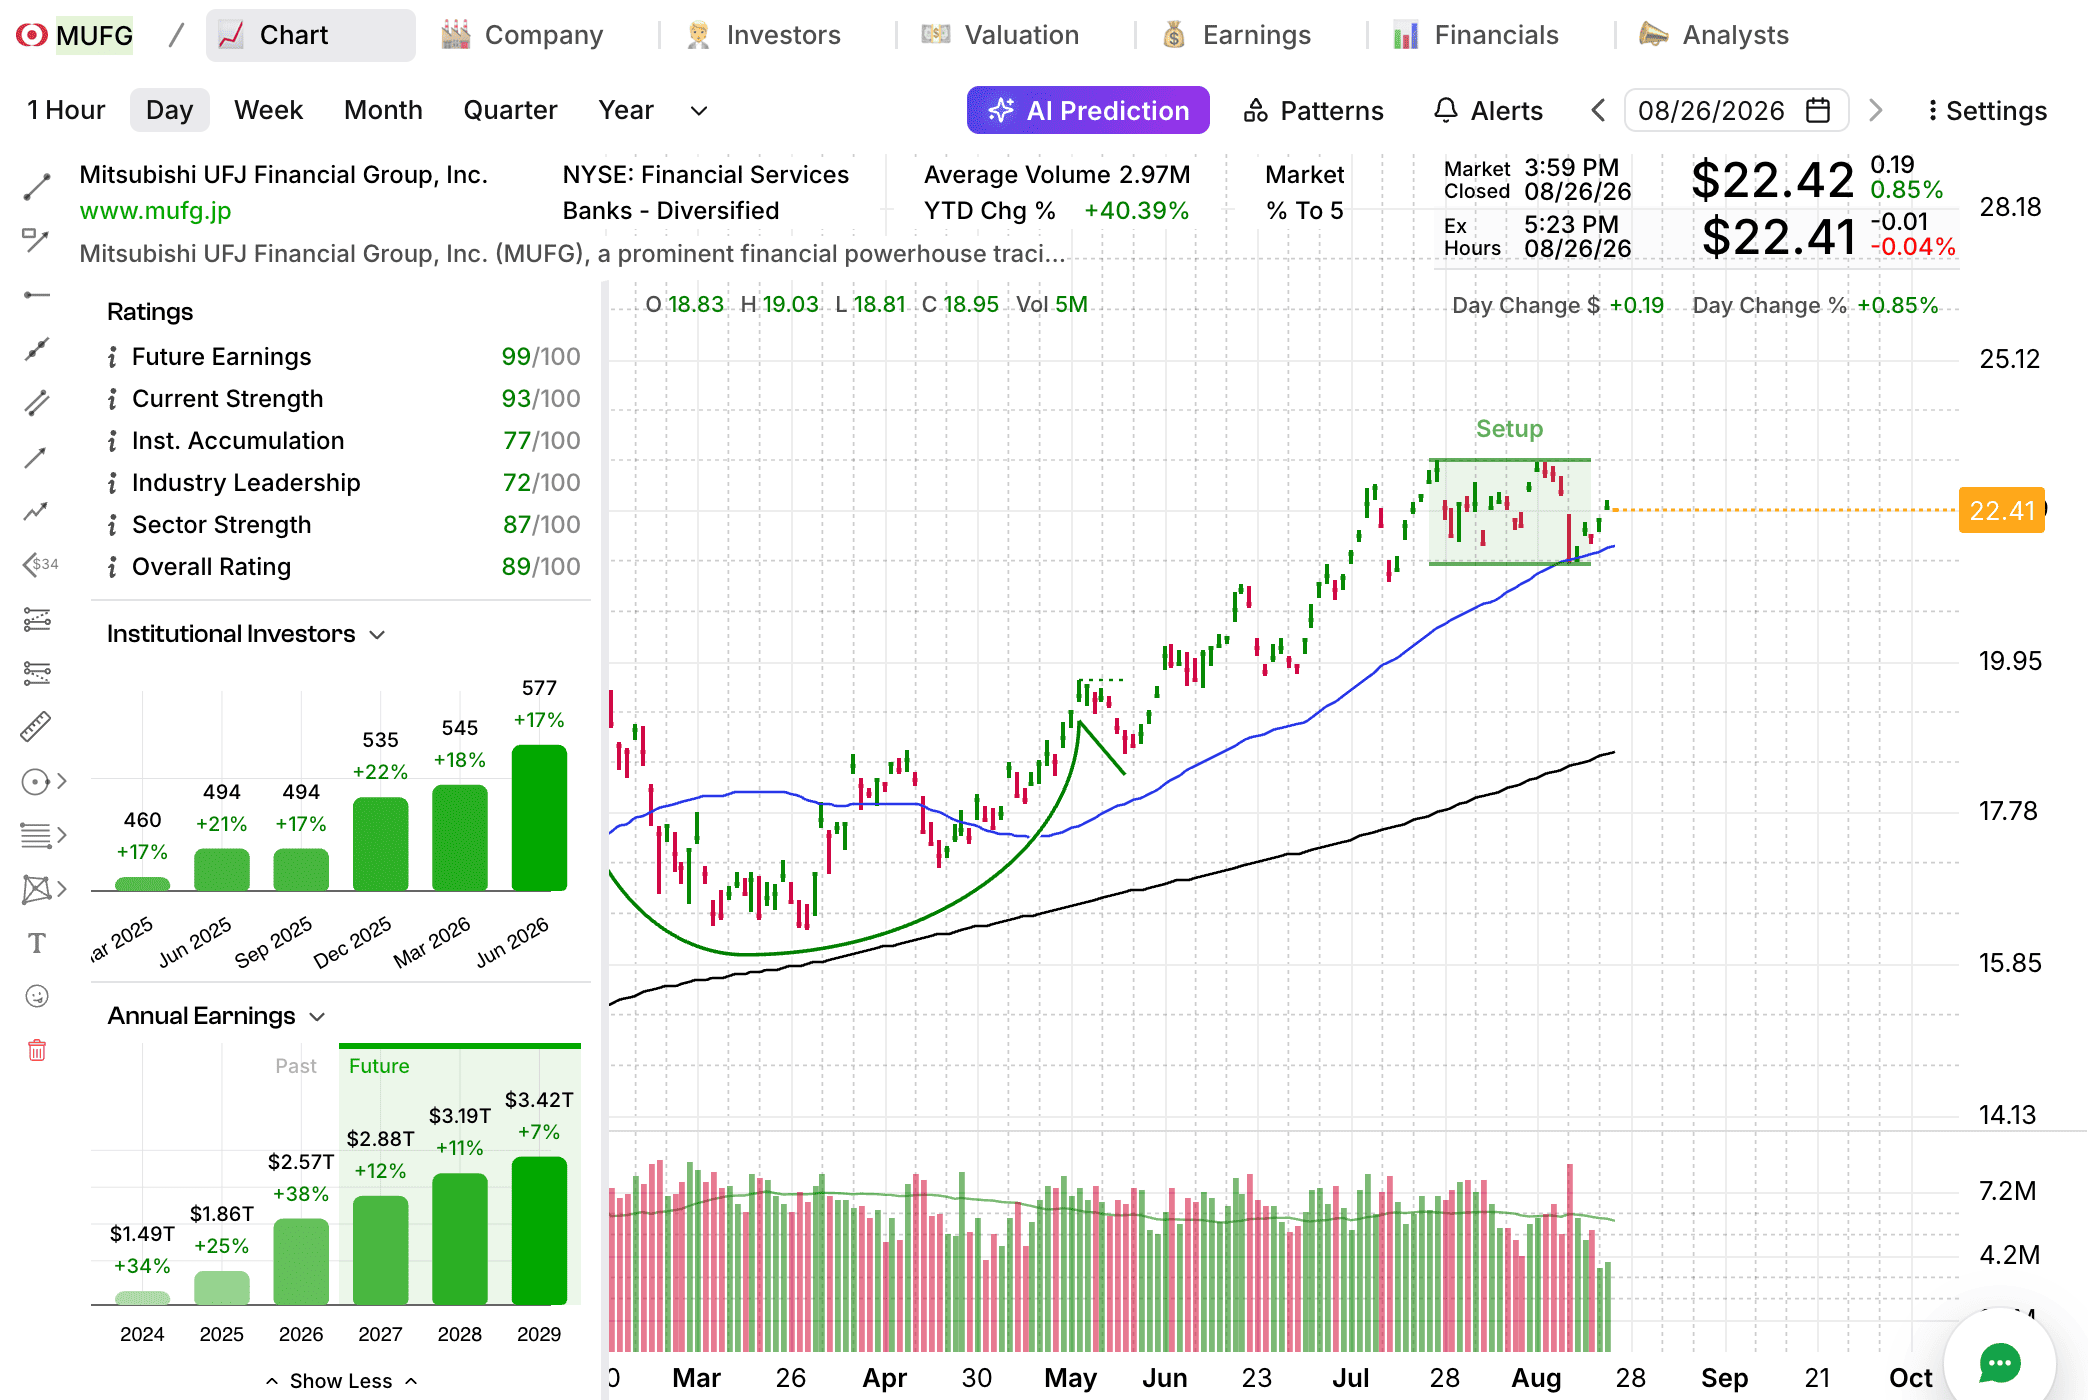Open the Patterns menu
2088x1400 pixels.
point(1313,110)
